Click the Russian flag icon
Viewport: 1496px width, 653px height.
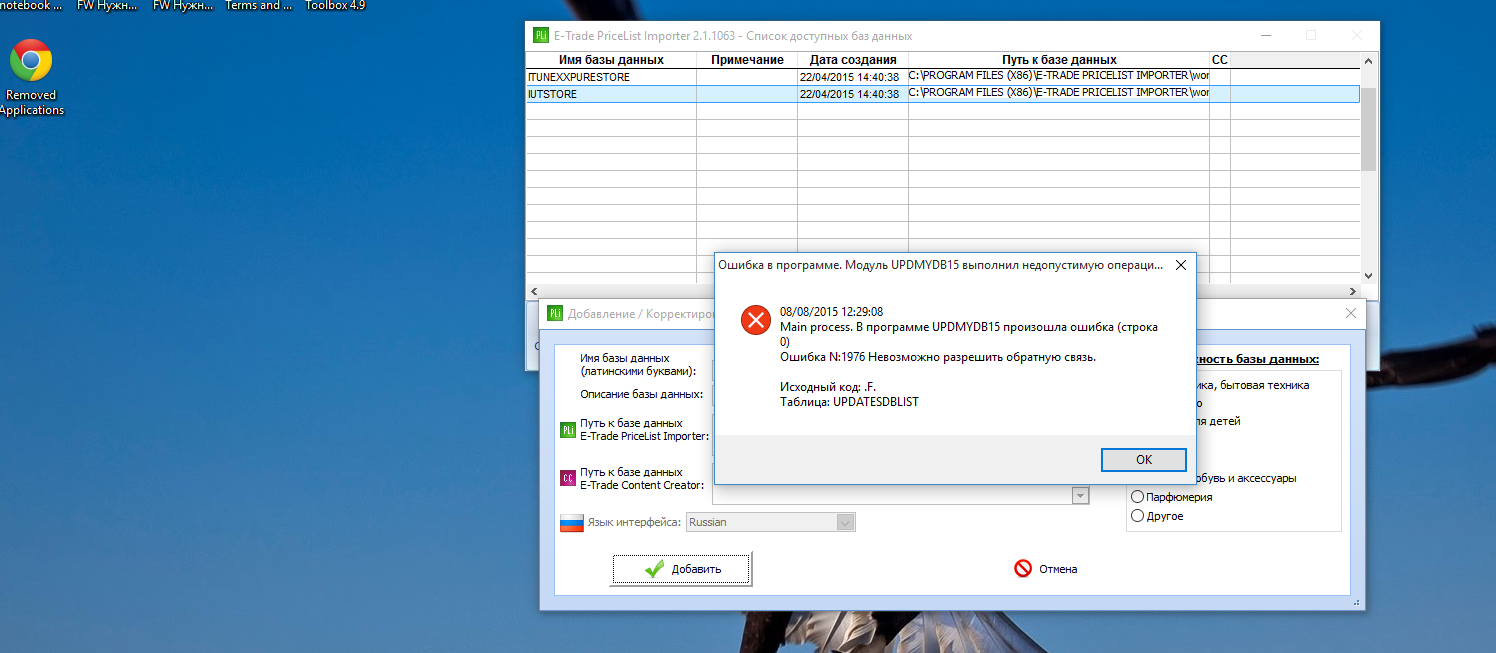point(571,523)
